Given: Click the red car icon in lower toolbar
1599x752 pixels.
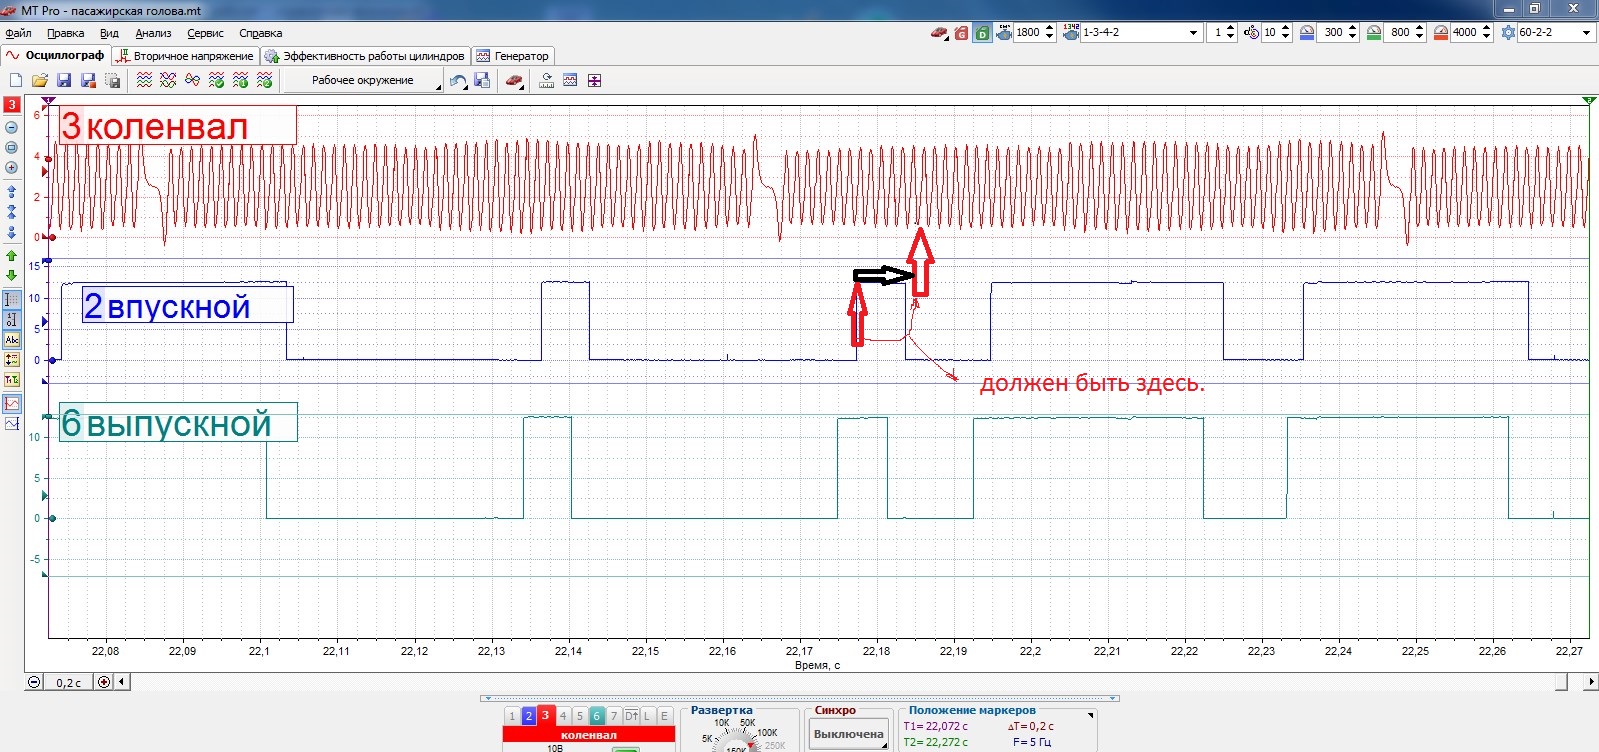Looking at the screenshot, I should click(514, 80).
